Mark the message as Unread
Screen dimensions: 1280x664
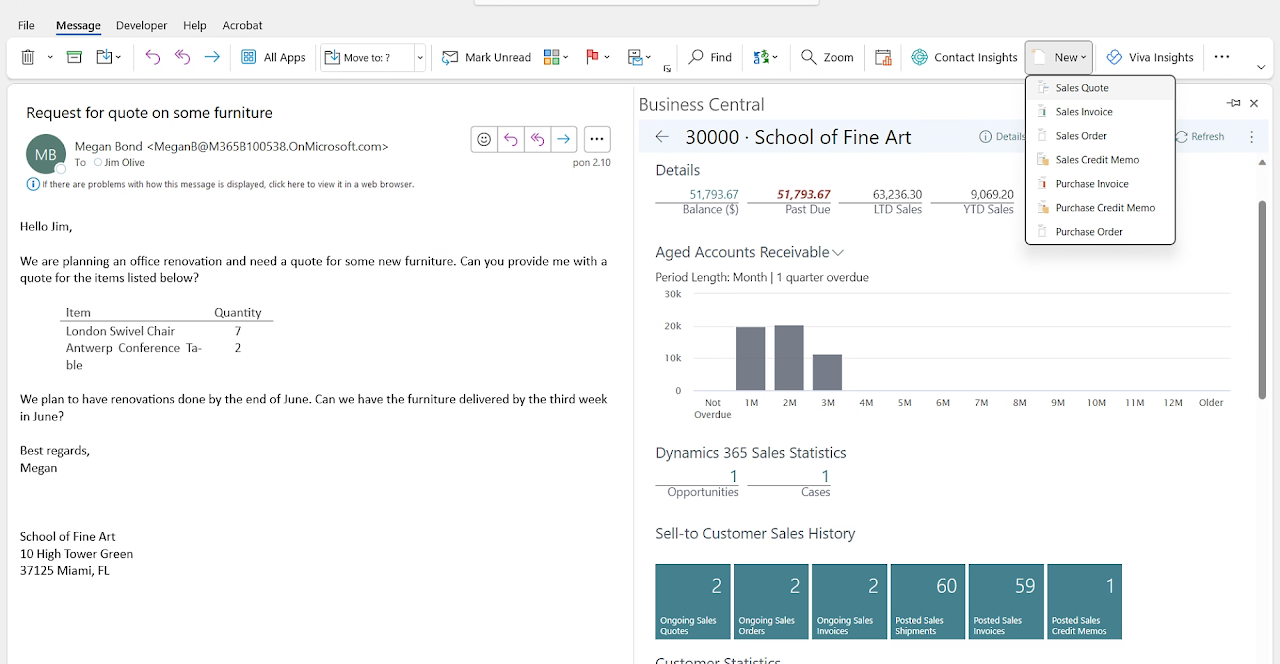[486, 57]
